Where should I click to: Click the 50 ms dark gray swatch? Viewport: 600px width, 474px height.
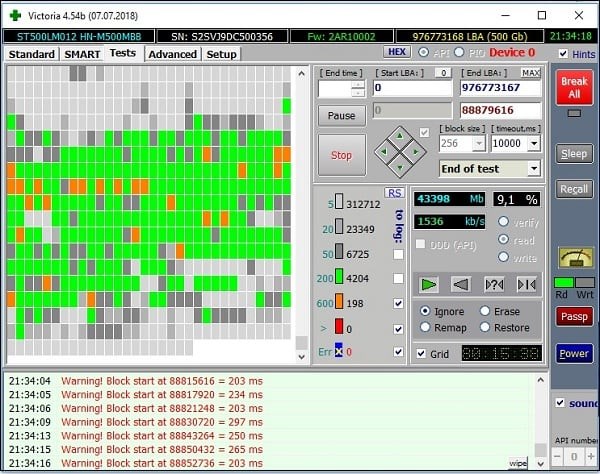point(339,251)
